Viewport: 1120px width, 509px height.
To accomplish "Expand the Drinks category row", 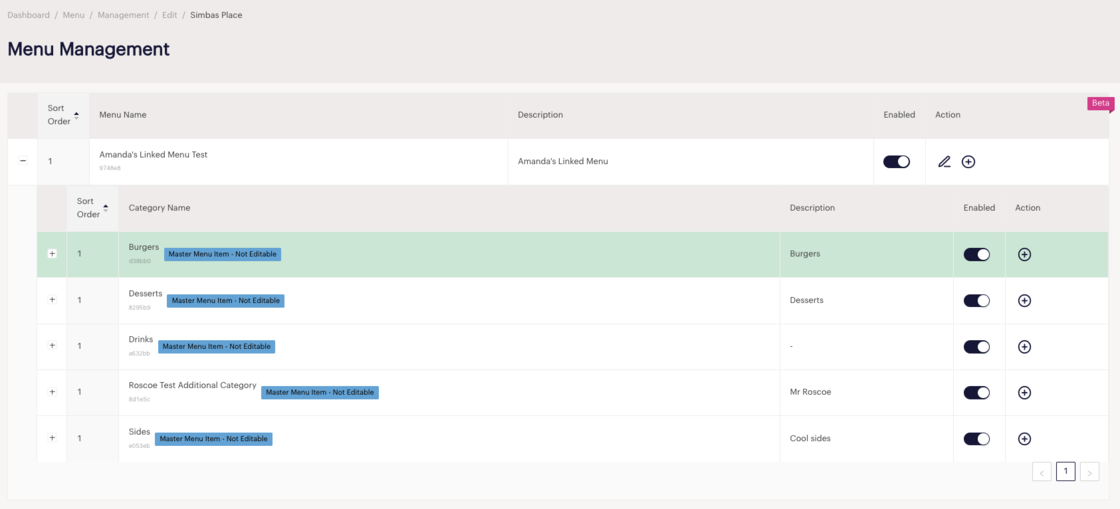I will pyautogui.click(x=52, y=346).
